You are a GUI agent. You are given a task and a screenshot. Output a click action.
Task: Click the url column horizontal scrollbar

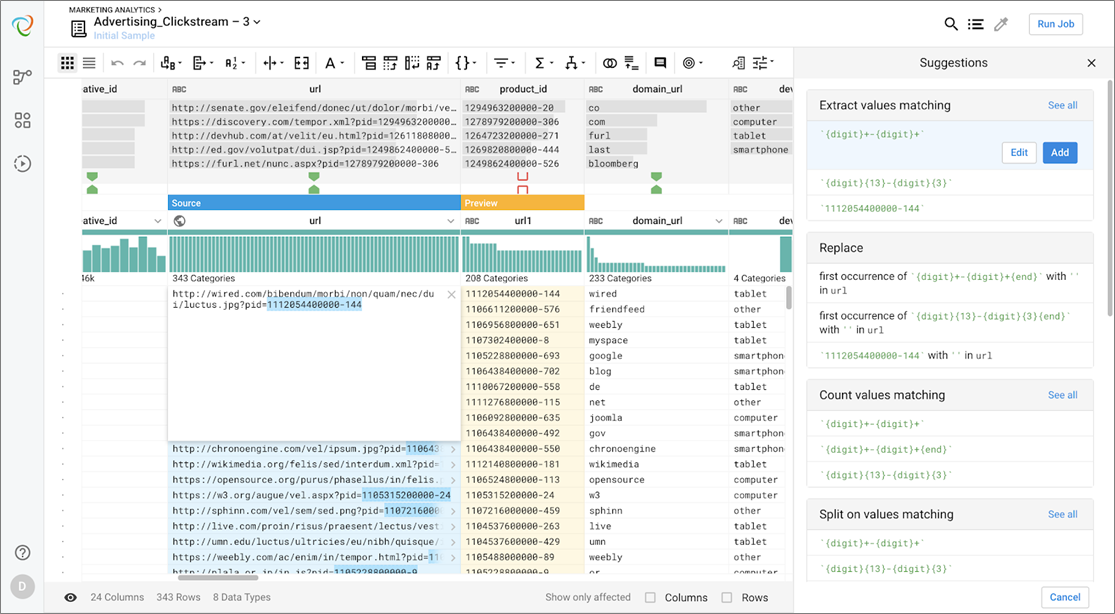(218, 578)
